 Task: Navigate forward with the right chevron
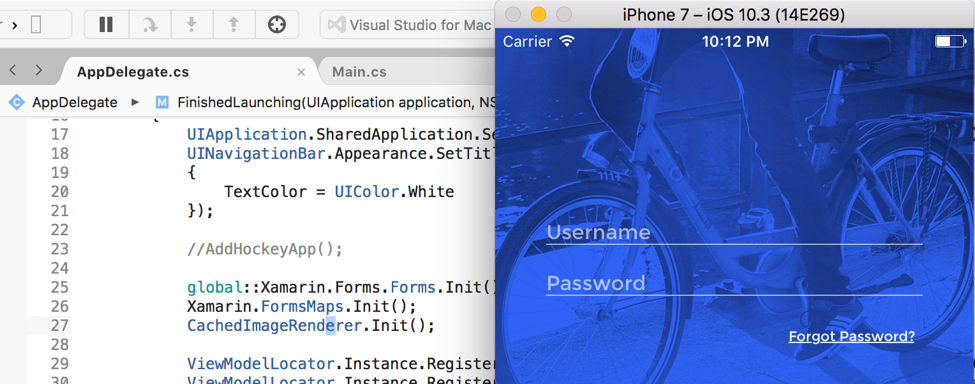point(39,70)
